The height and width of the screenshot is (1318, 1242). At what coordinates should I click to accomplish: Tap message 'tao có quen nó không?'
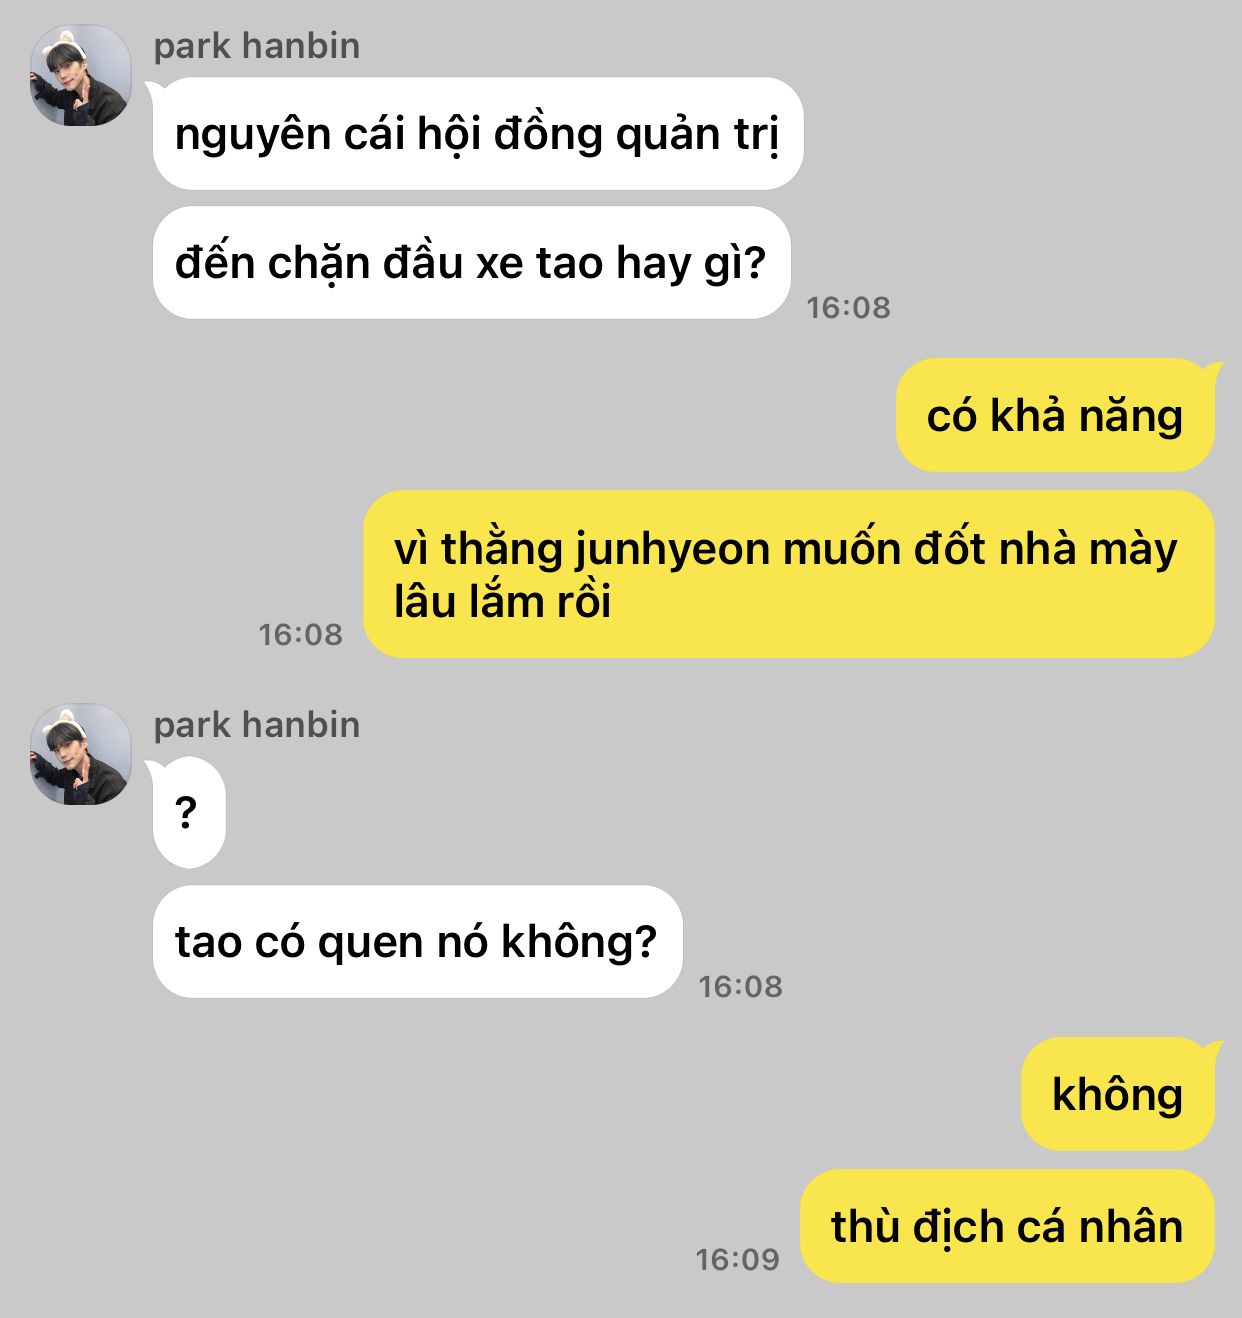[x=417, y=941]
